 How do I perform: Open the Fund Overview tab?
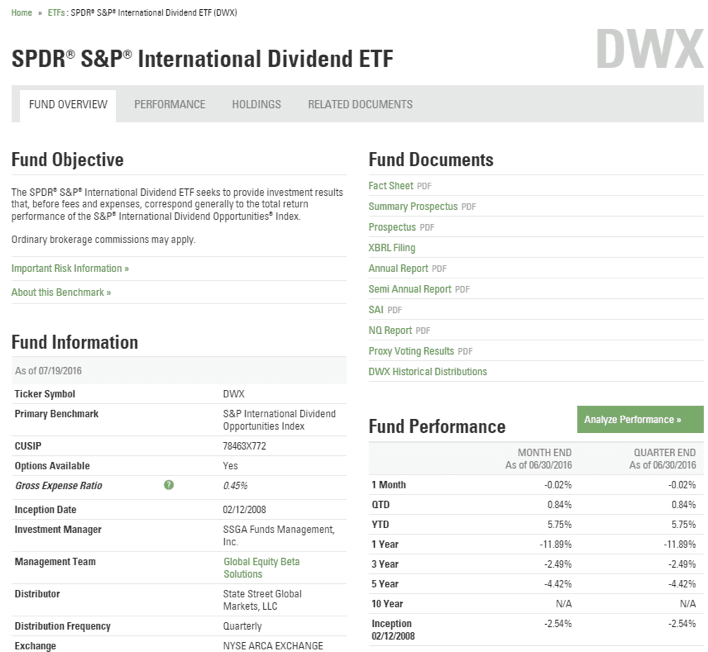click(x=68, y=105)
